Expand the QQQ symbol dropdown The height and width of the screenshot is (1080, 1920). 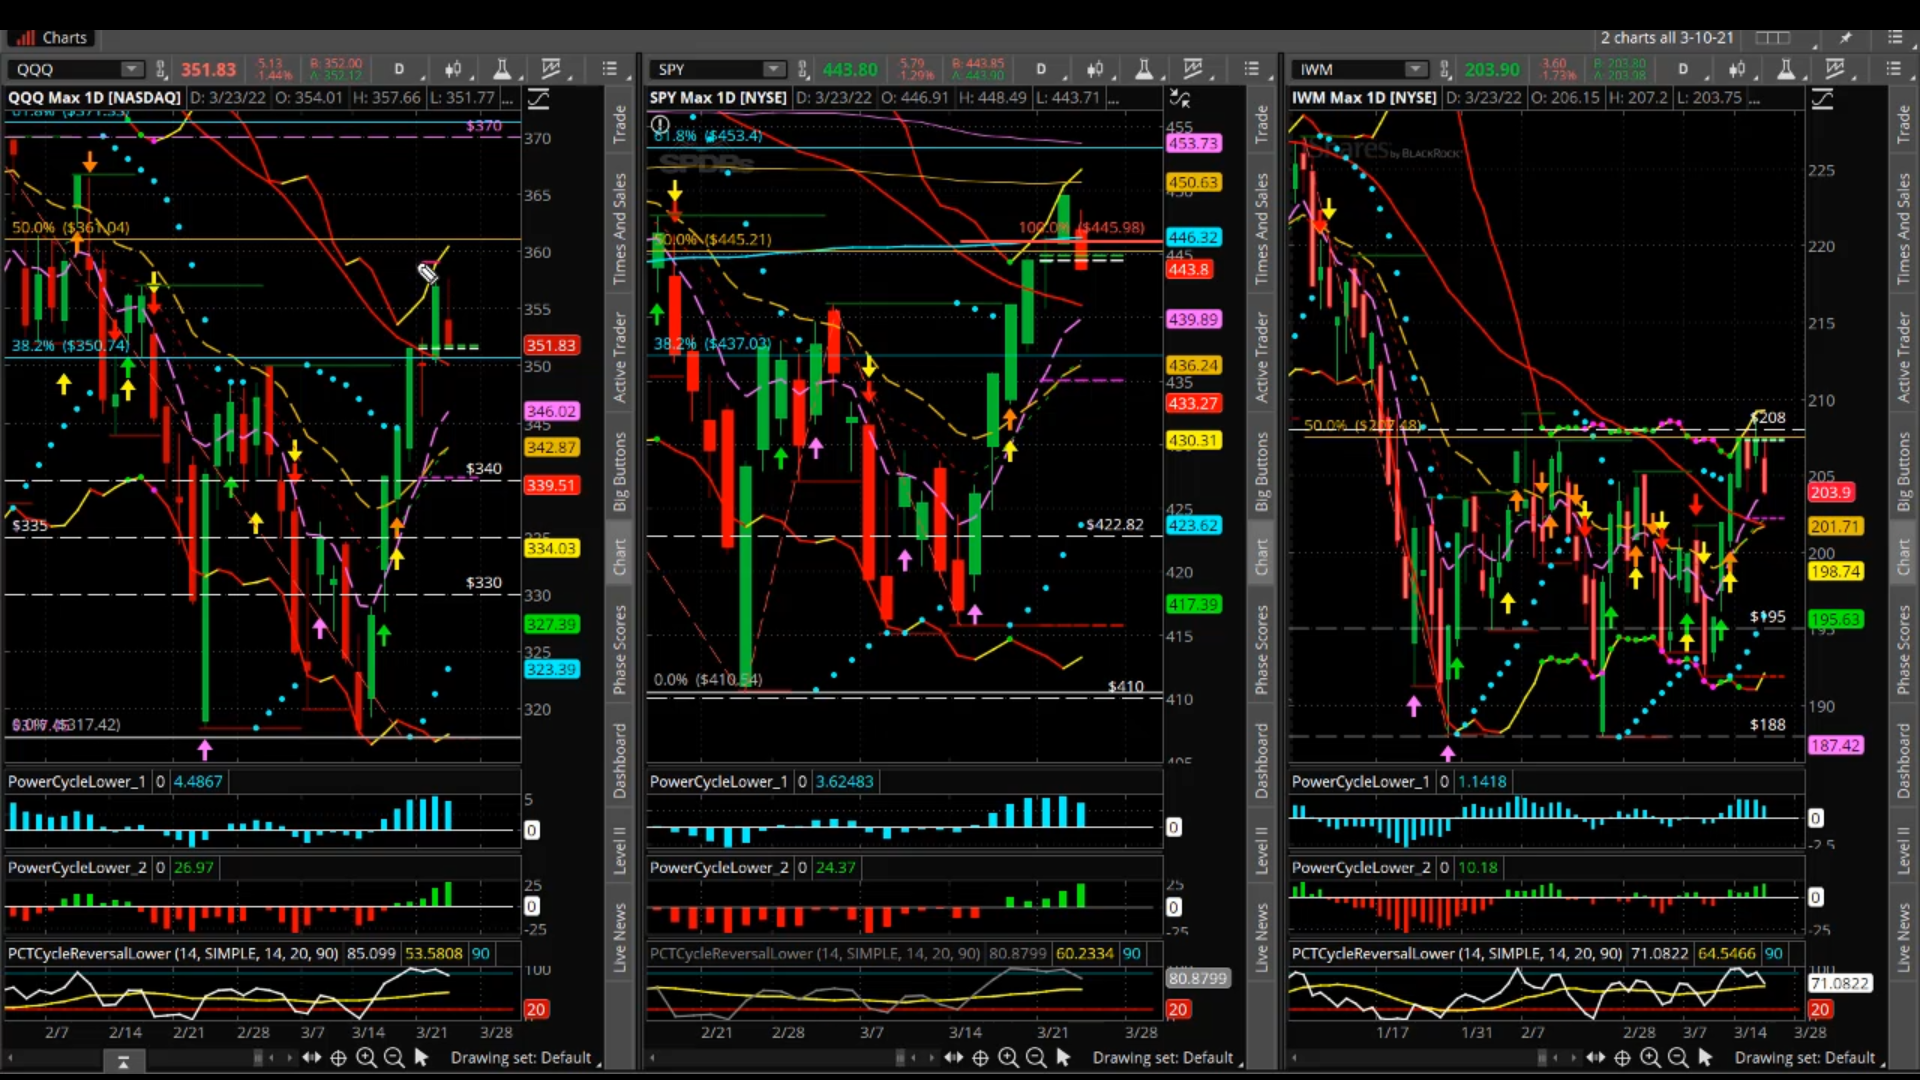click(x=131, y=69)
